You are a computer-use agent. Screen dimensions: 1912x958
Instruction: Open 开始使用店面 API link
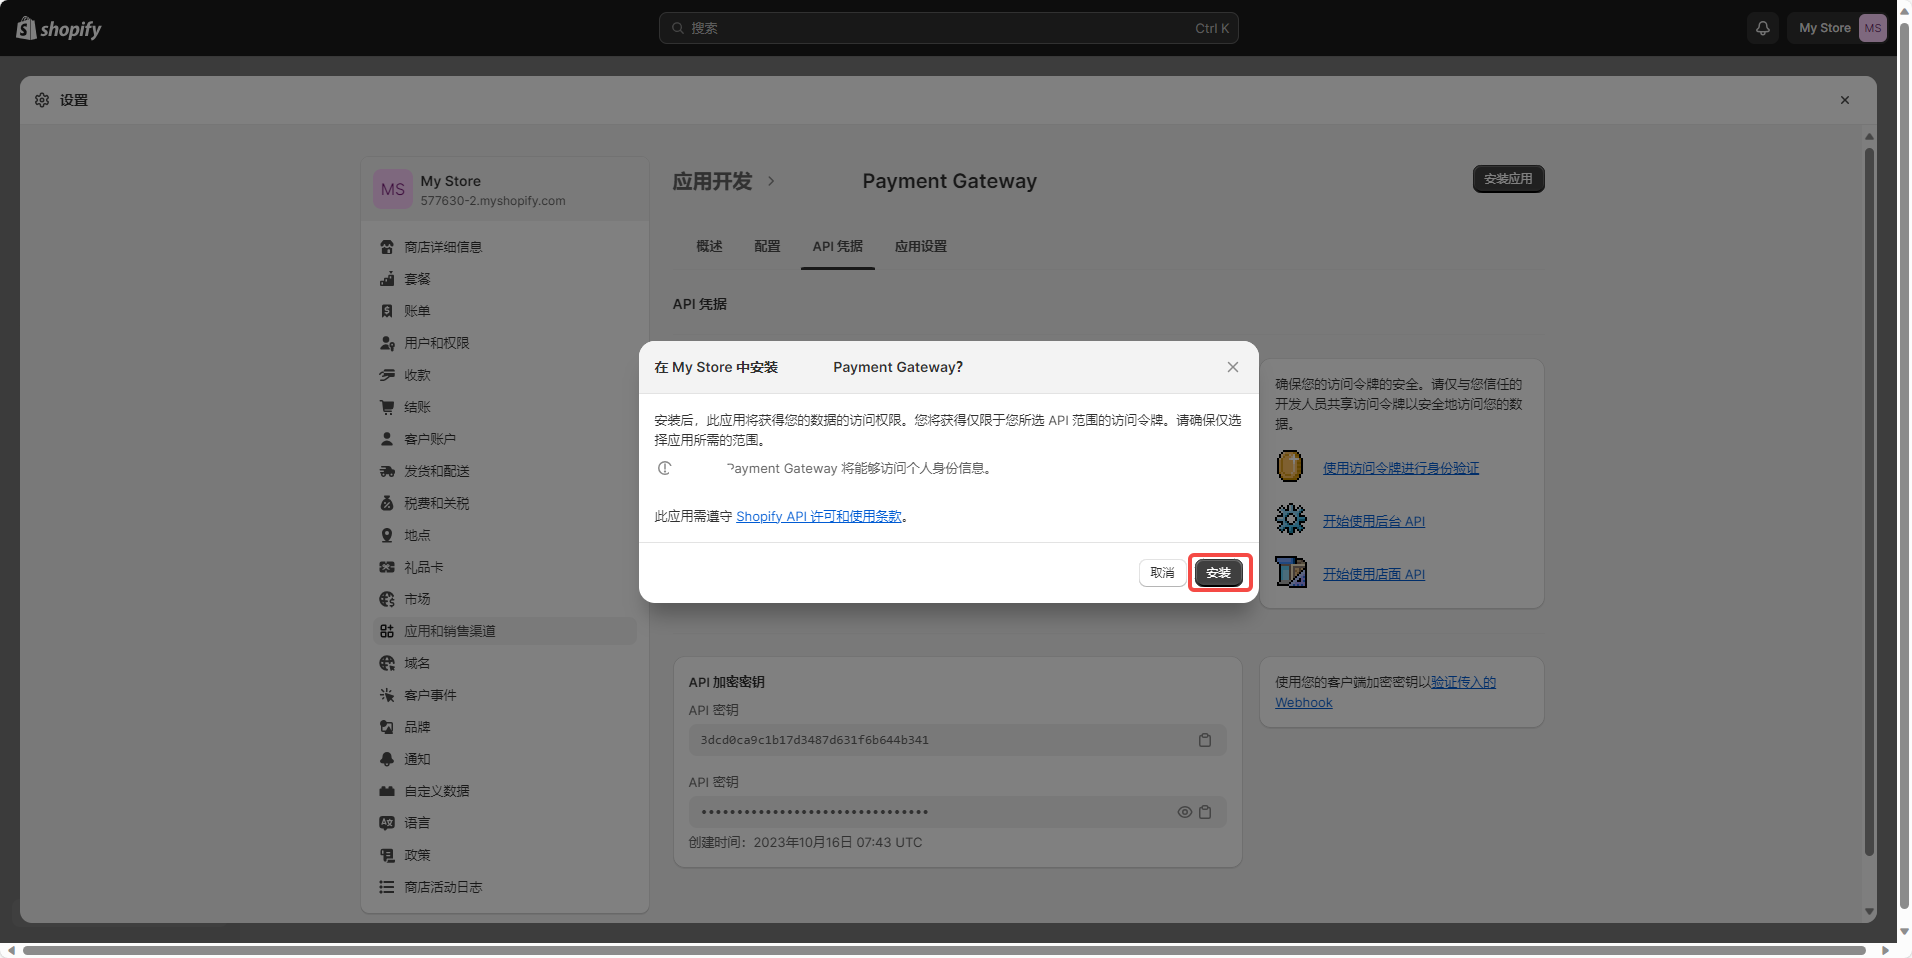1374,574
